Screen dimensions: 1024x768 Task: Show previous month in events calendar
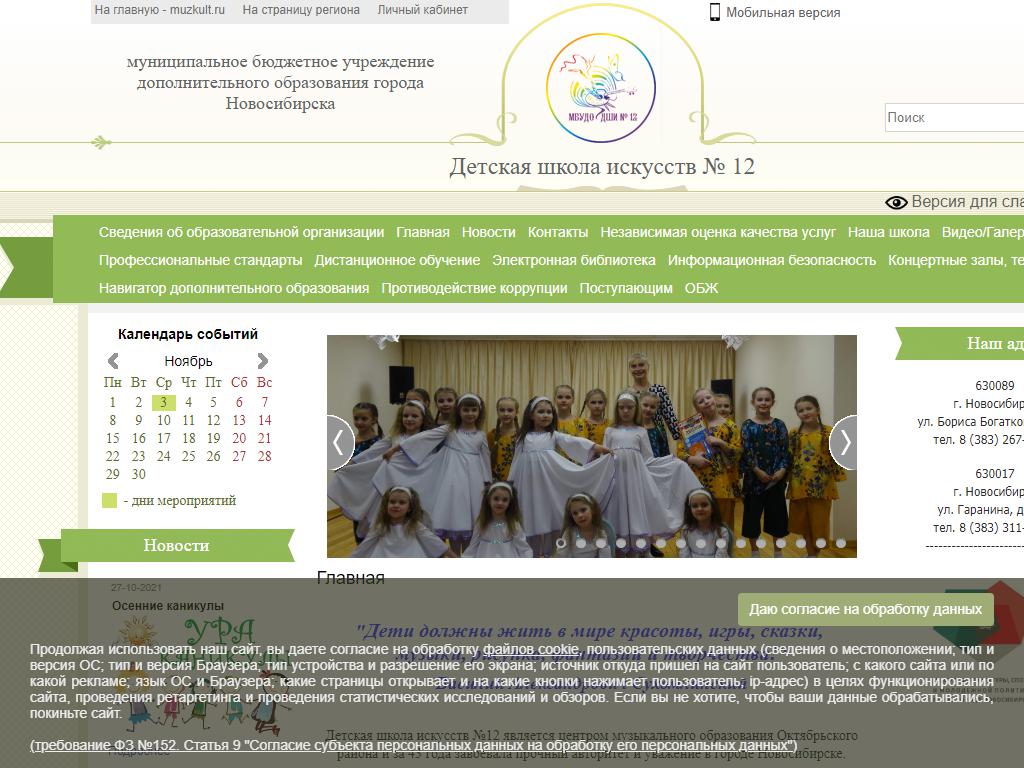[113, 361]
